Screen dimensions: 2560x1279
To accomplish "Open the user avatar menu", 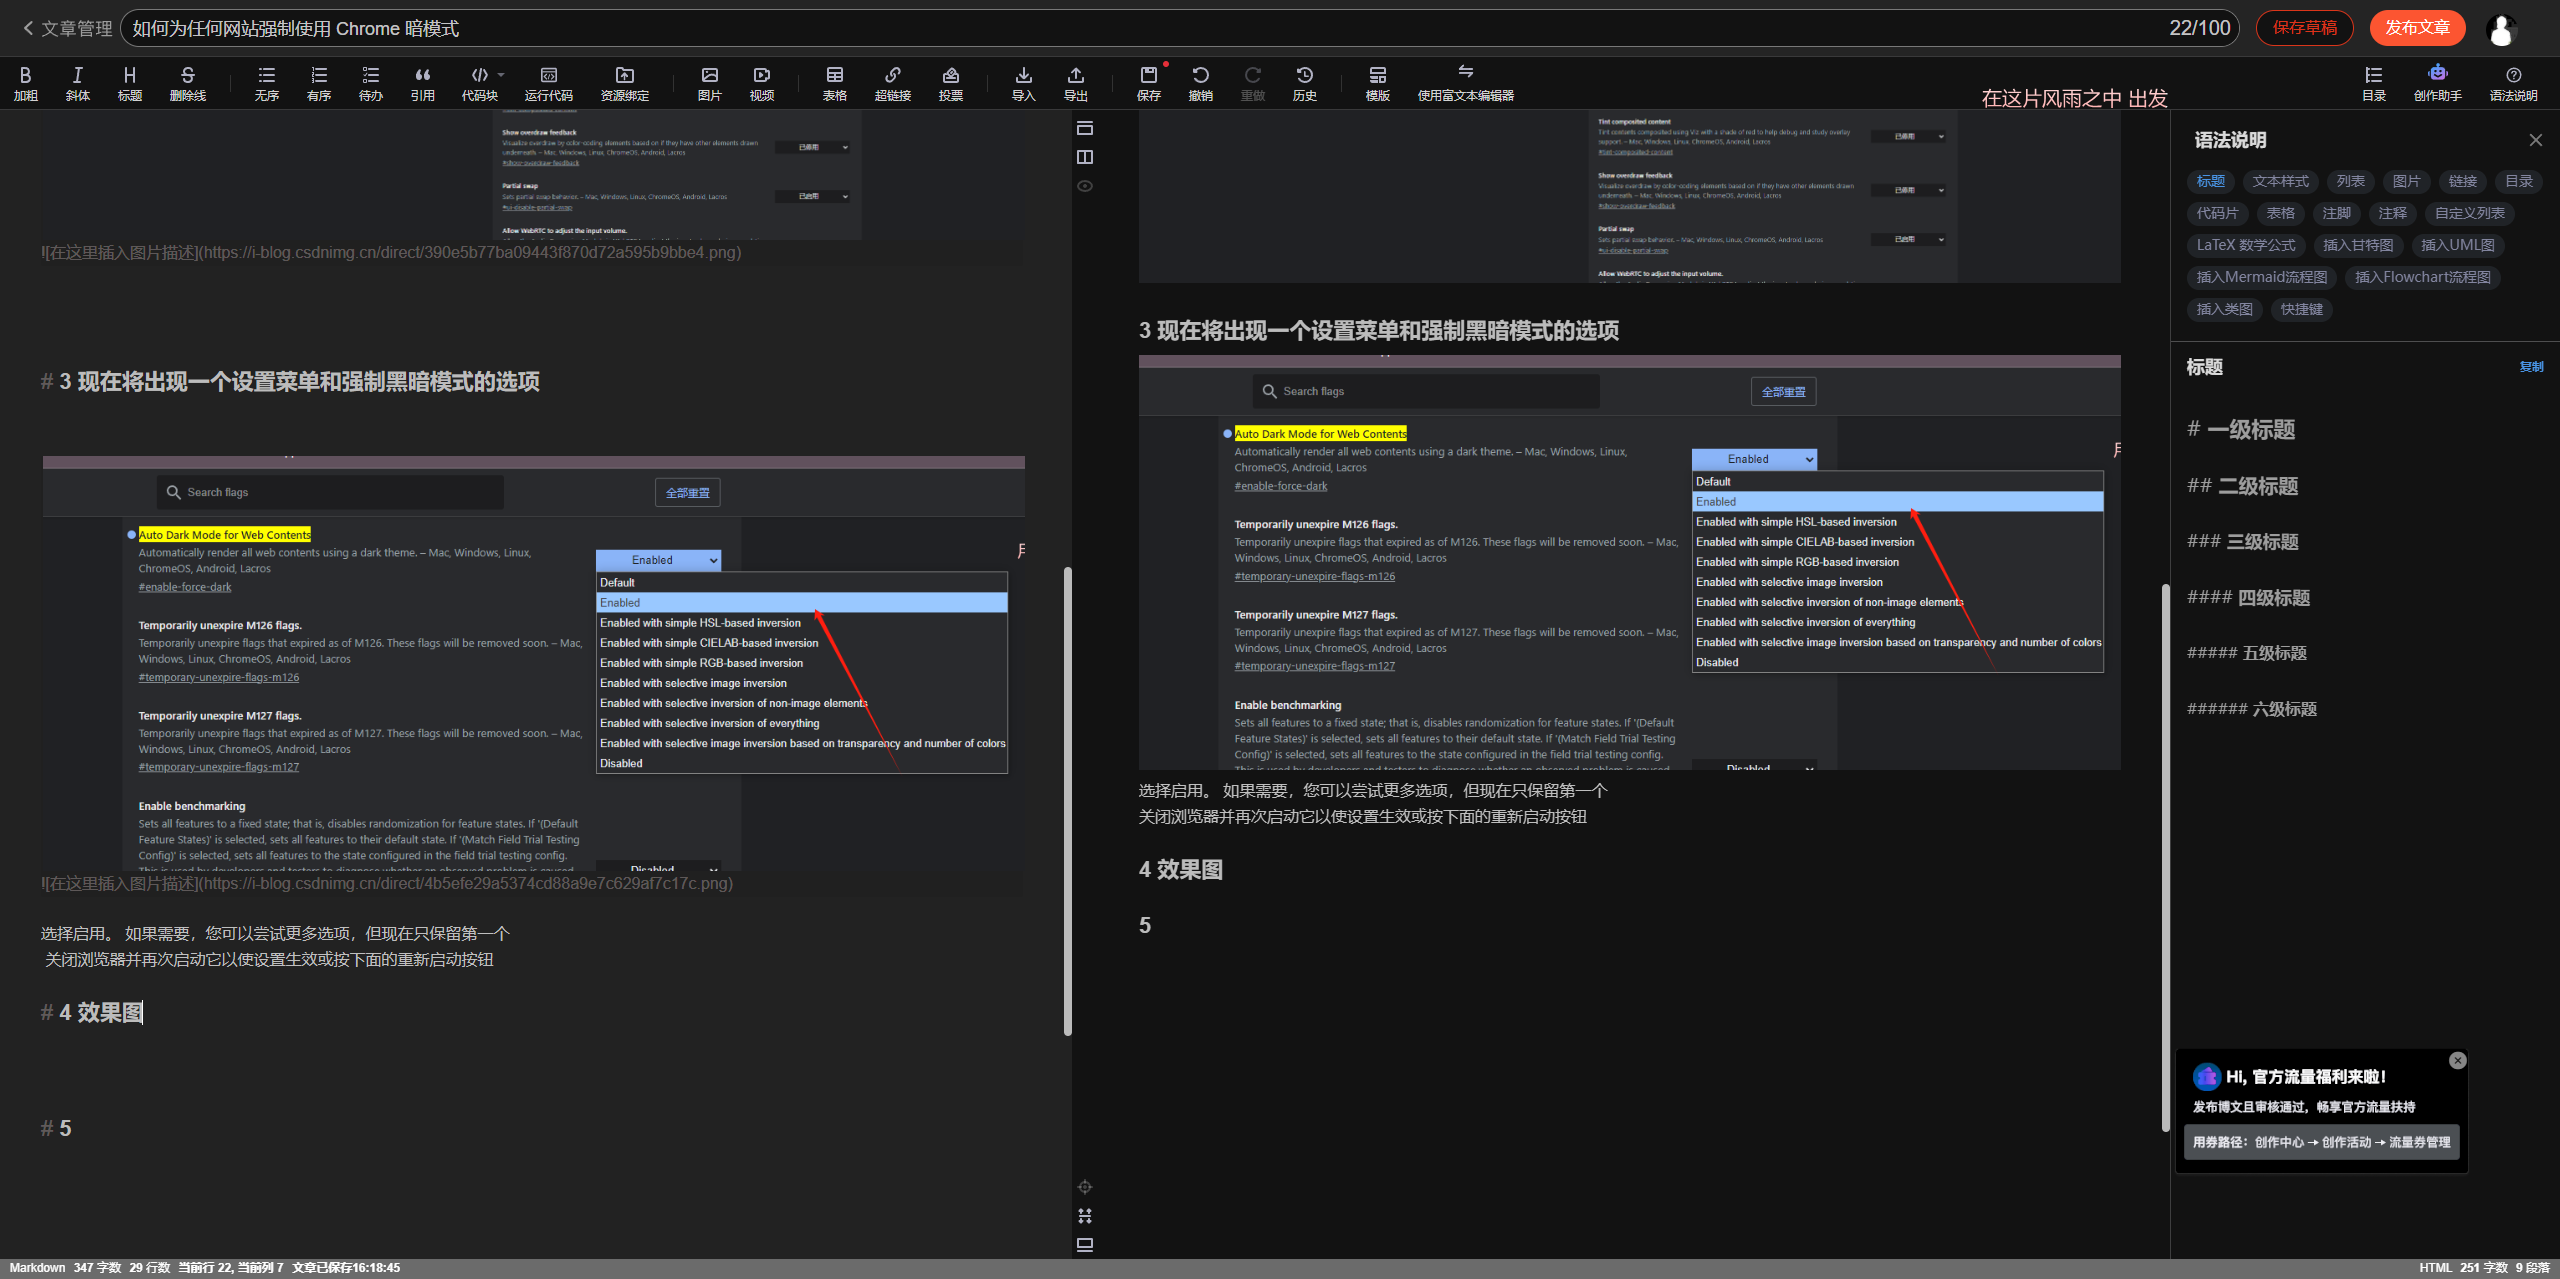I will (x=2502, y=30).
